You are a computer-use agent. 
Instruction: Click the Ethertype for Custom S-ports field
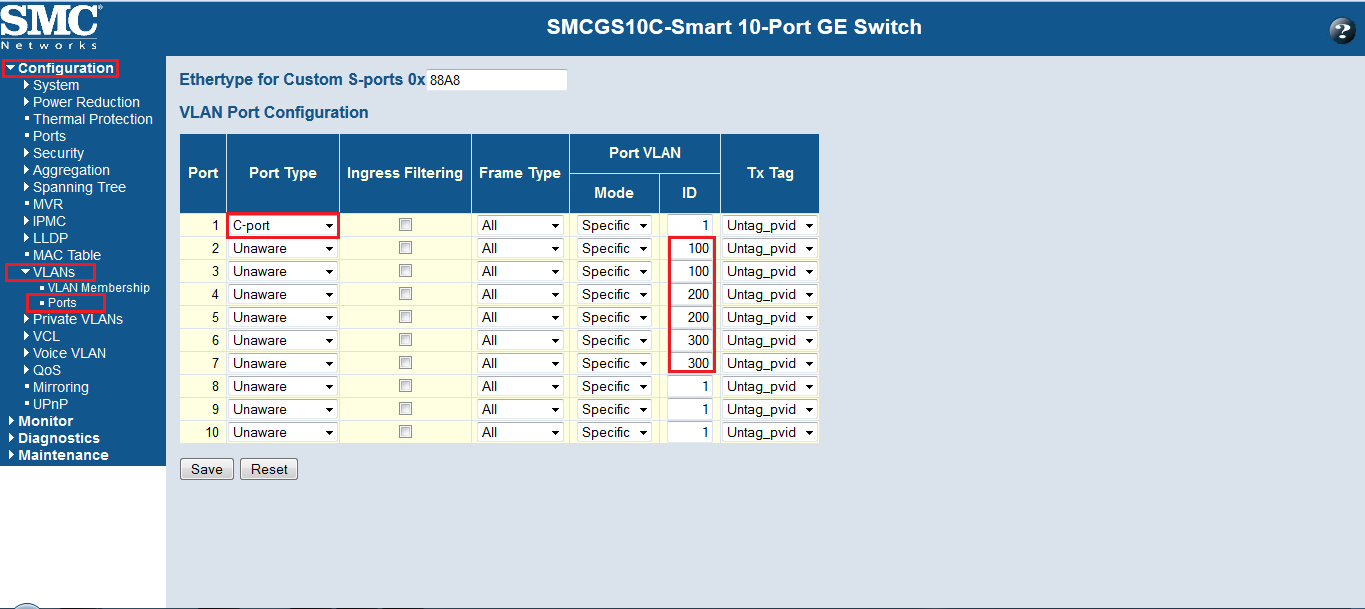tap(496, 80)
